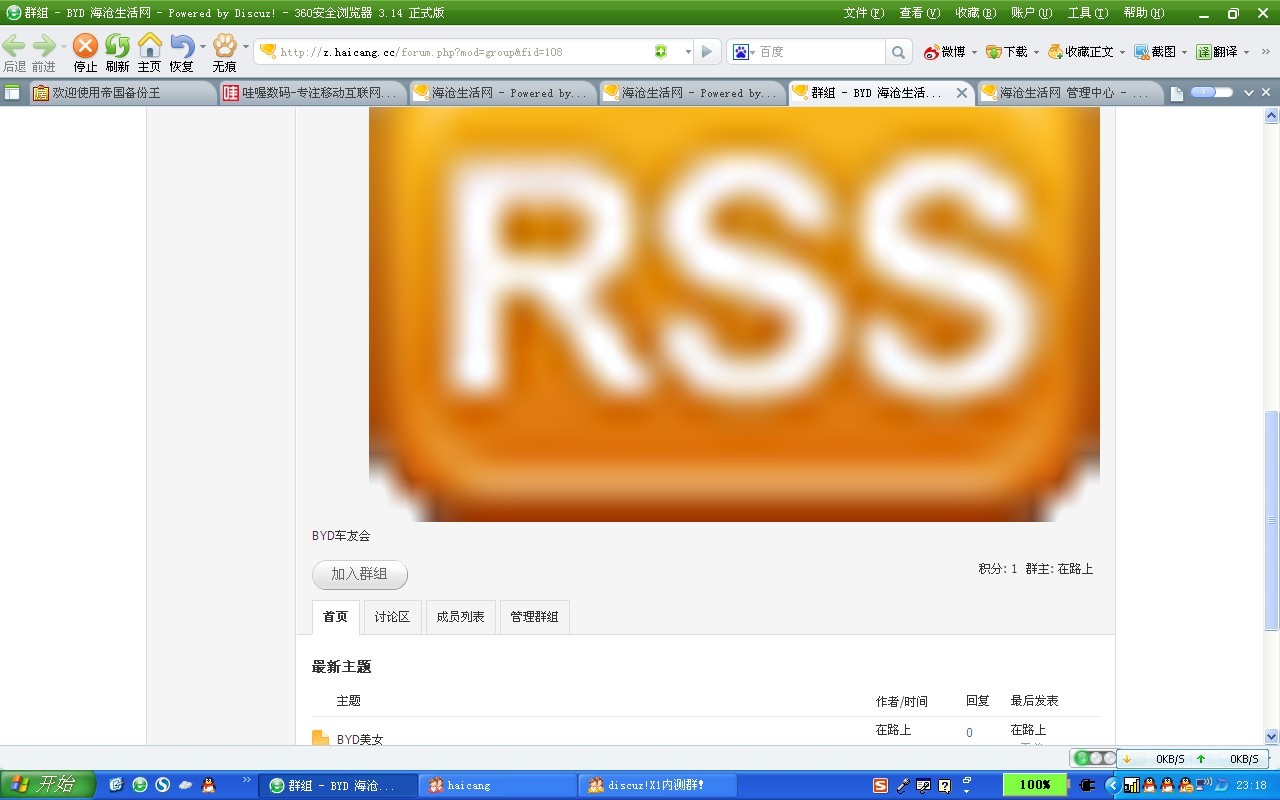Image resolution: width=1280 pixels, height=800 pixels.
Task: Click the tab list icon left of tabs
Action: click(12, 93)
